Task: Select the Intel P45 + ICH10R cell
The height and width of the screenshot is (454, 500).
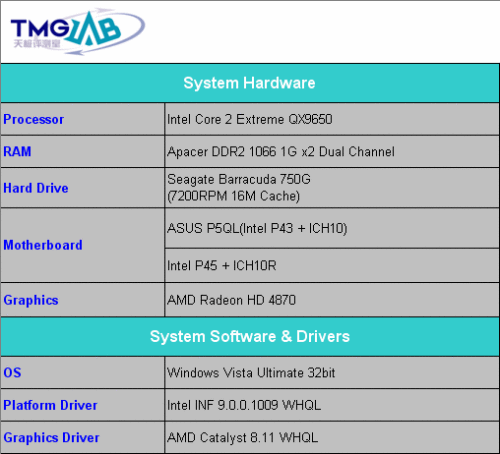Action: tap(332, 265)
